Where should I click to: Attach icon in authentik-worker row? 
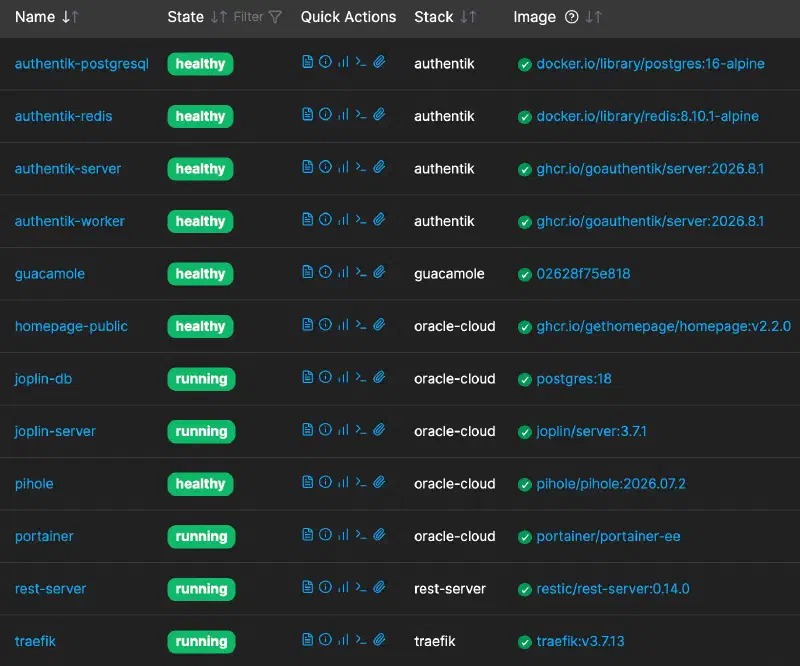coord(379,219)
